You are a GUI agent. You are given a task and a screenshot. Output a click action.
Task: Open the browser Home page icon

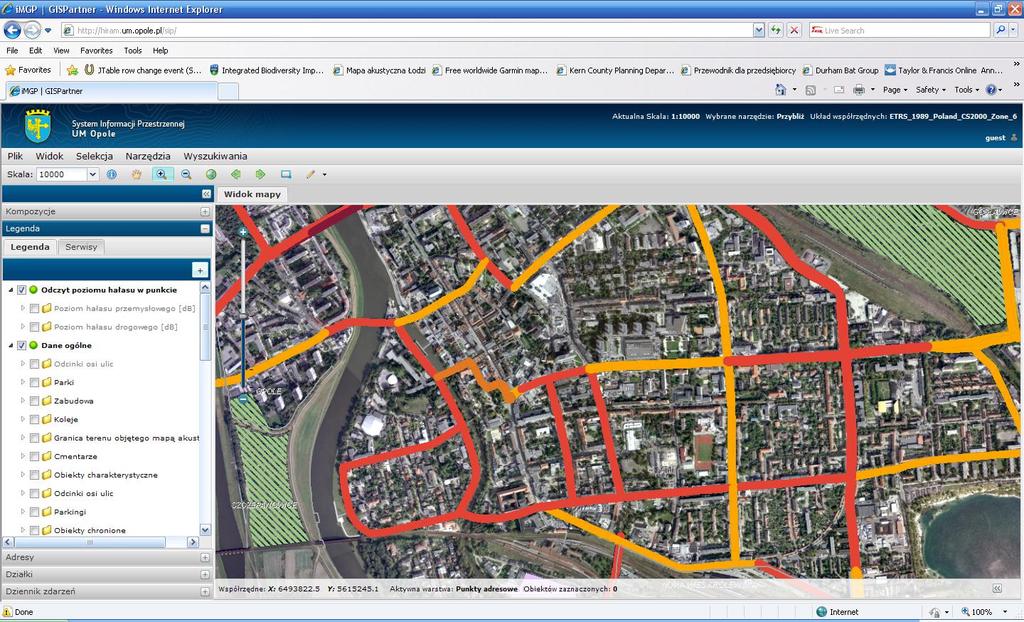(780, 90)
